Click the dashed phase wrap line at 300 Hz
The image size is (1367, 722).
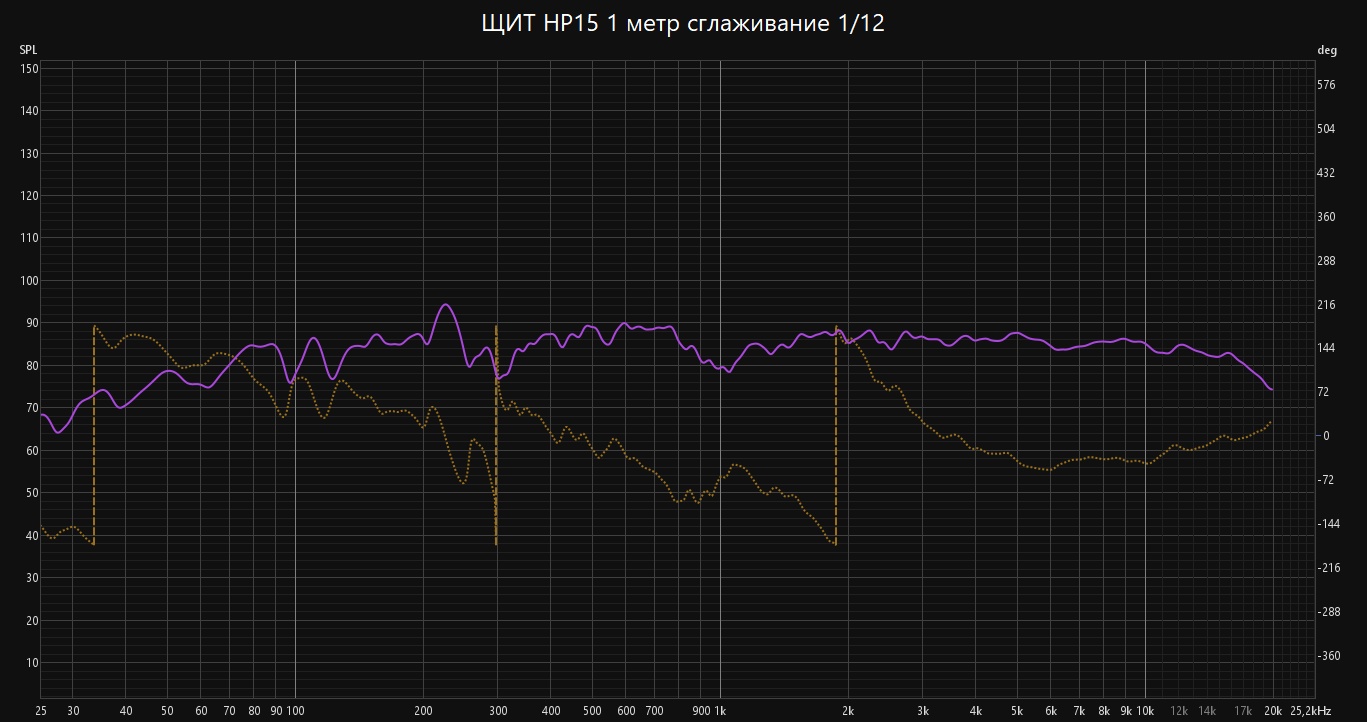496,435
